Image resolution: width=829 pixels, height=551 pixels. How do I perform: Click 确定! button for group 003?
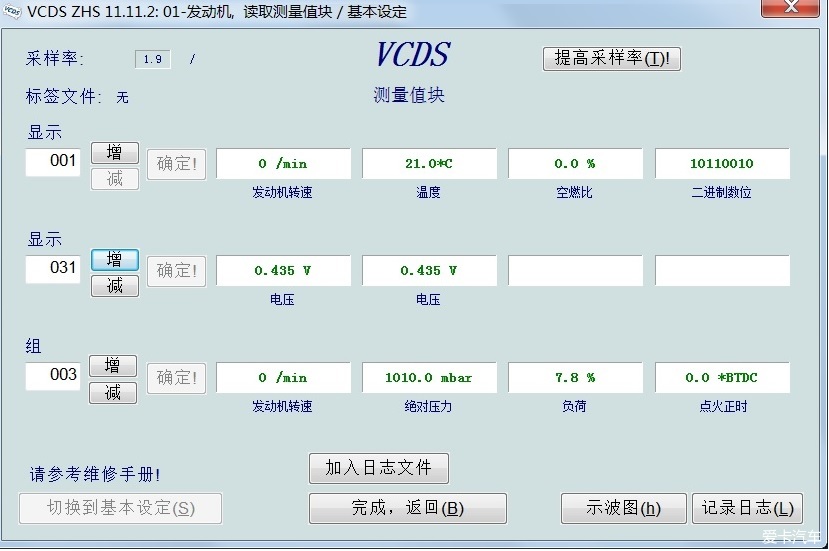tap(176, 378)
